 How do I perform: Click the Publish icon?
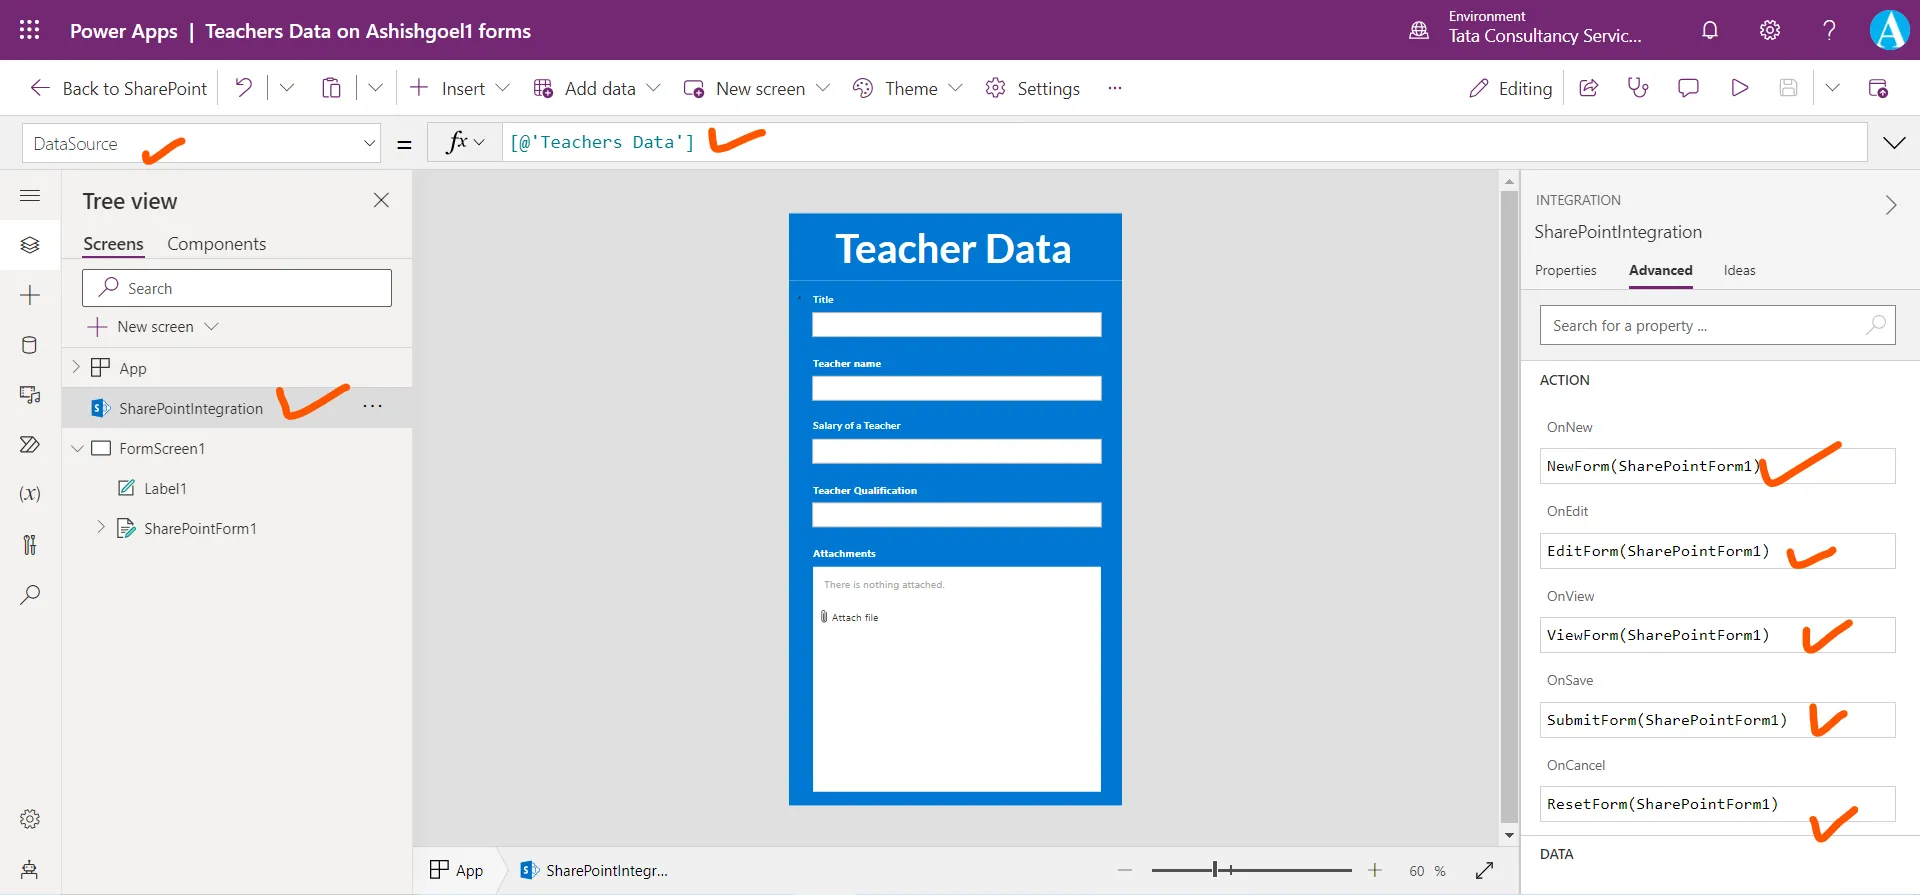[1878, 88]
